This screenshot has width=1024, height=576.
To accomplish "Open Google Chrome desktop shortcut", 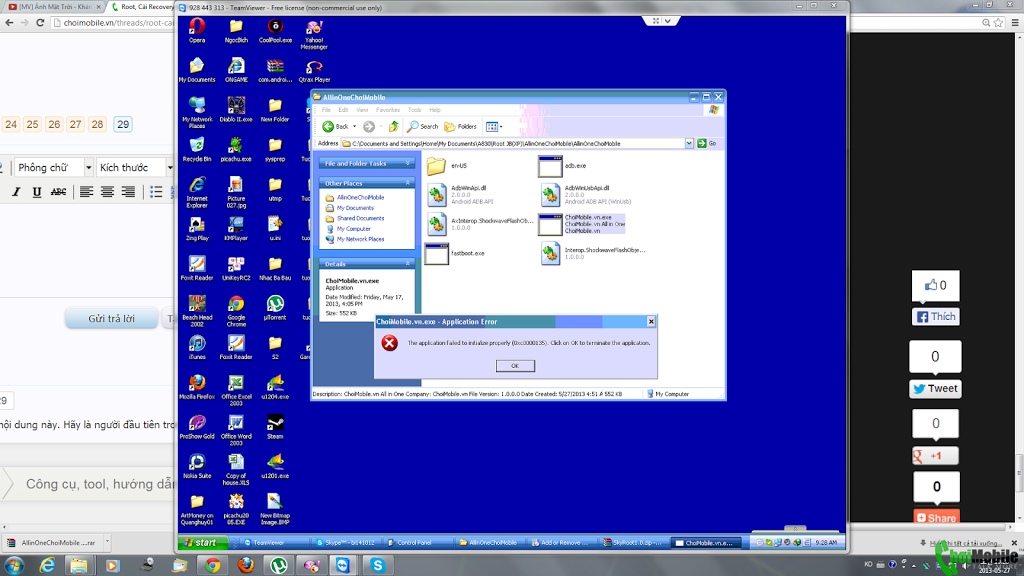I will pos(236,311).
